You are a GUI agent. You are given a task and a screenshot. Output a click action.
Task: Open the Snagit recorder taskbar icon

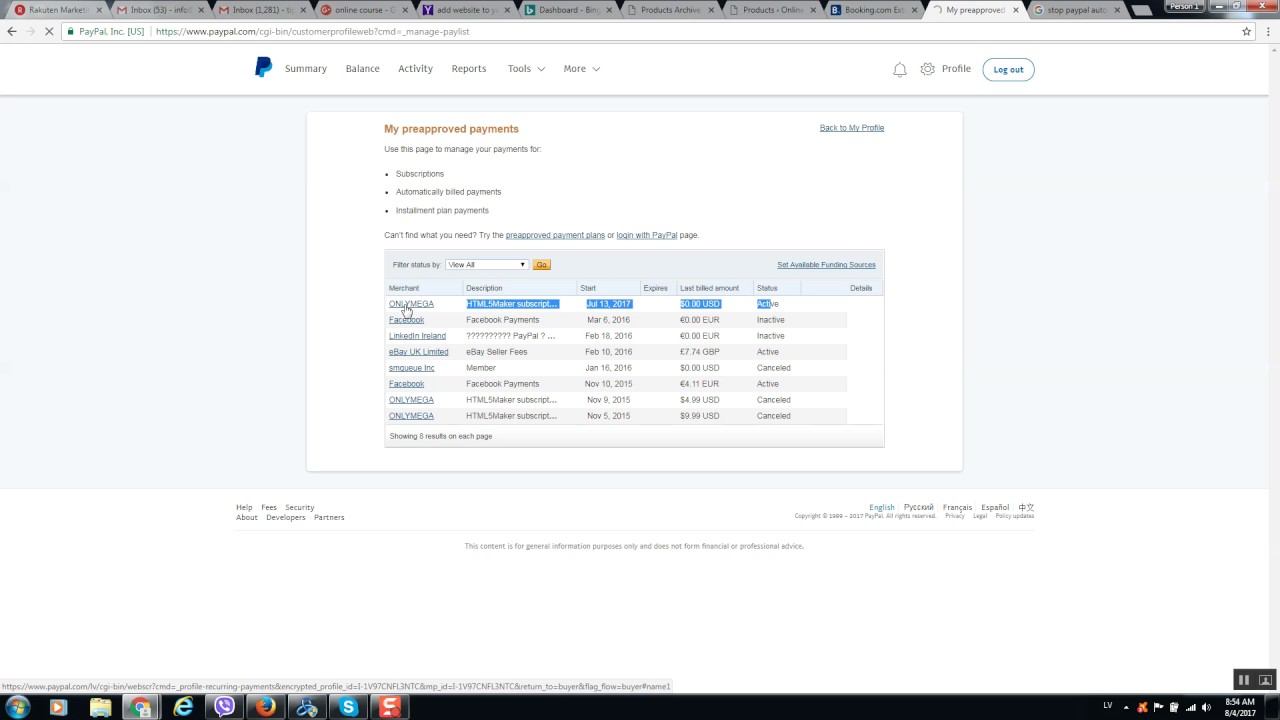click(390, 708)
